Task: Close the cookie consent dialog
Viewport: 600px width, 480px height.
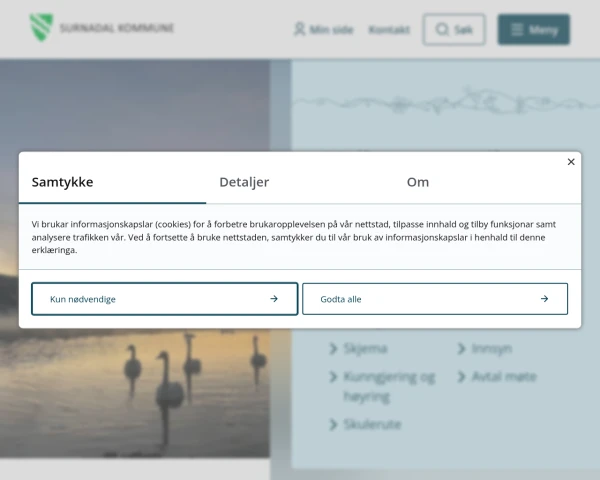Action: (571, 162)
